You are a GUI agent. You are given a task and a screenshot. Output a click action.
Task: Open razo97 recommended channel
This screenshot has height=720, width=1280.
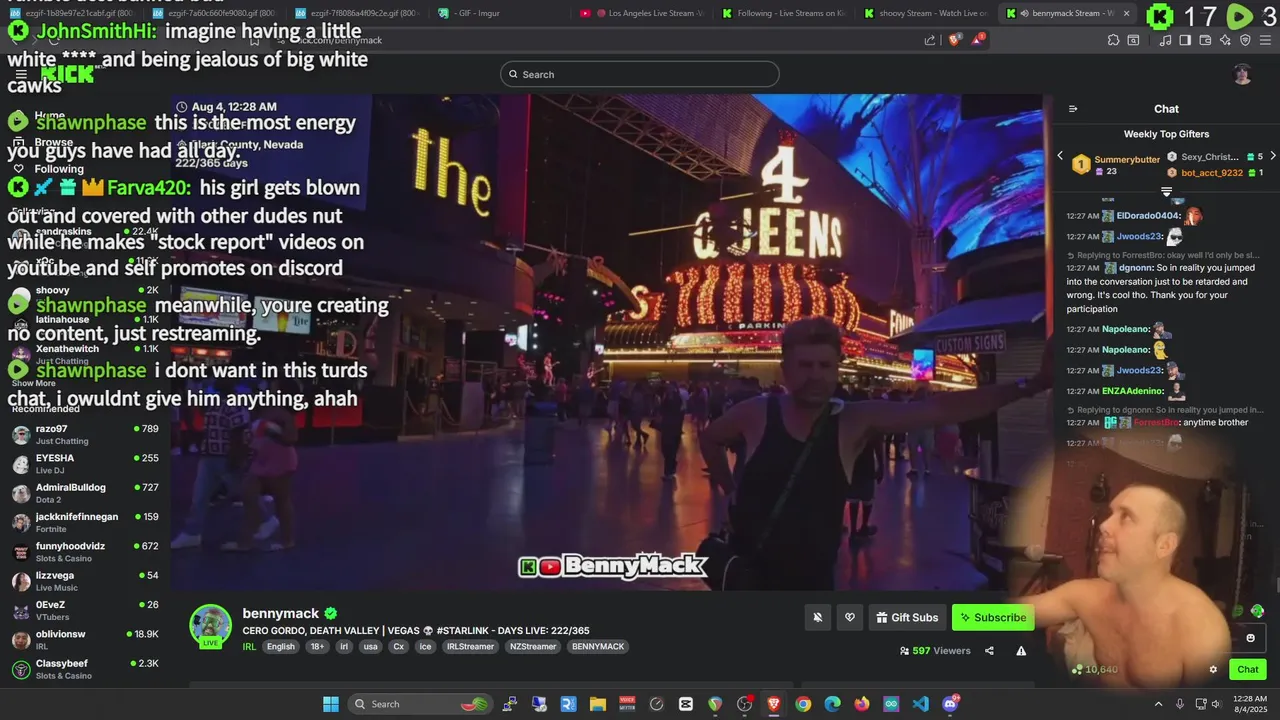pos(85,434)
